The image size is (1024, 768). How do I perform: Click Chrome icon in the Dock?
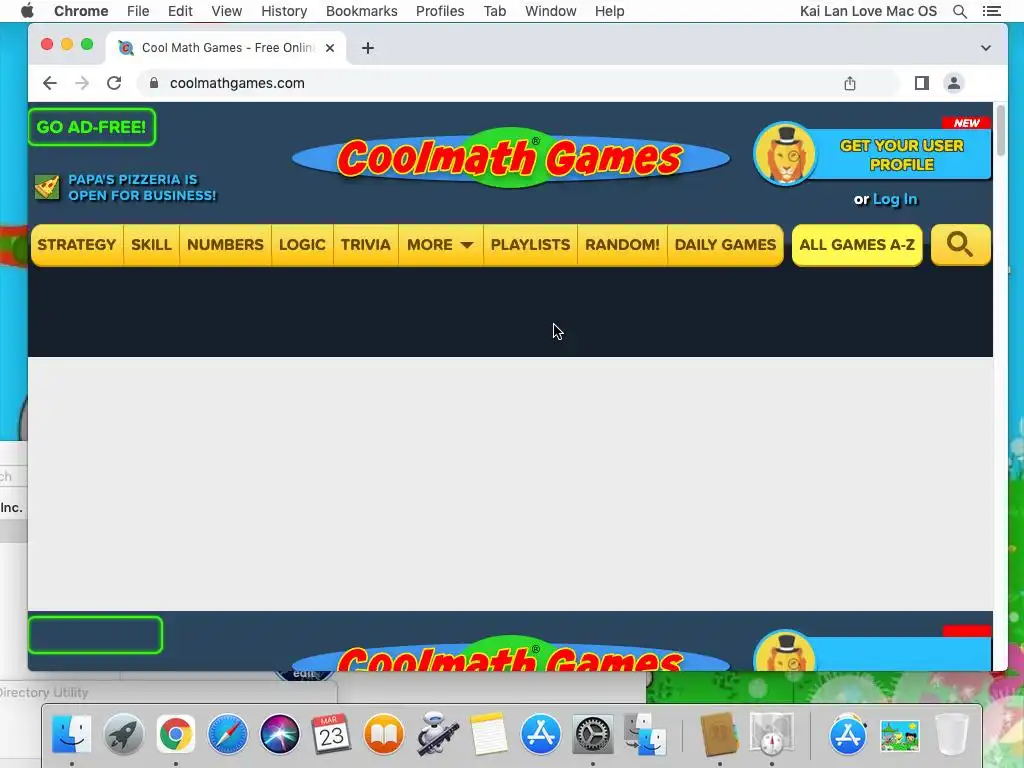click(x=176, y=734)
